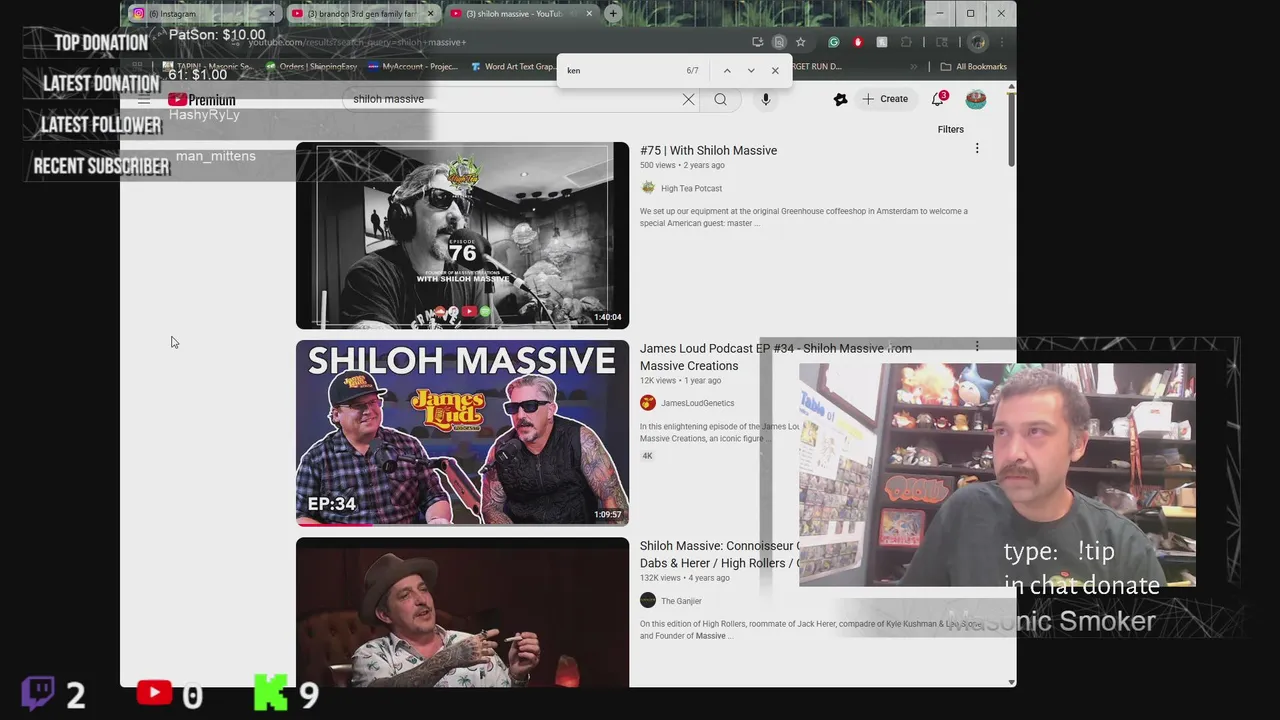Screen dimensions: 1280x720
Task: Open the Grammarly extension icon
Action: [x=834, y=42]
